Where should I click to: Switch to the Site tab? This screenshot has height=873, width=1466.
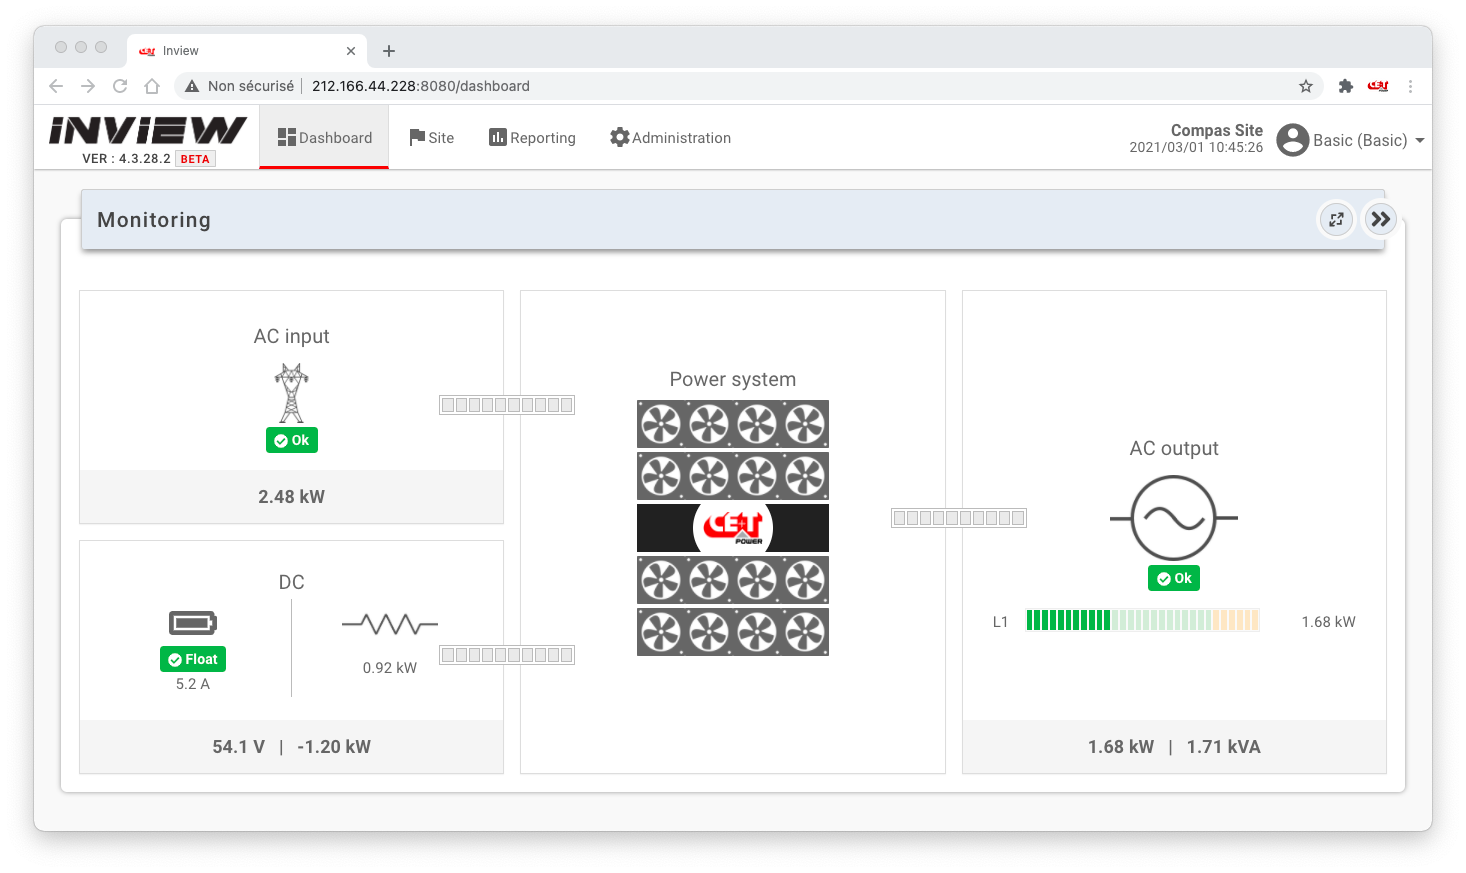tap(431, 138)
